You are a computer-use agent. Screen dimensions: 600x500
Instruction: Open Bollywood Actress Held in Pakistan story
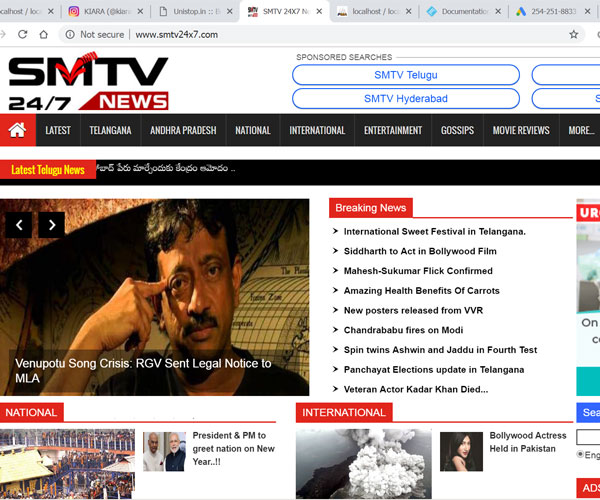tap(528, 442)
